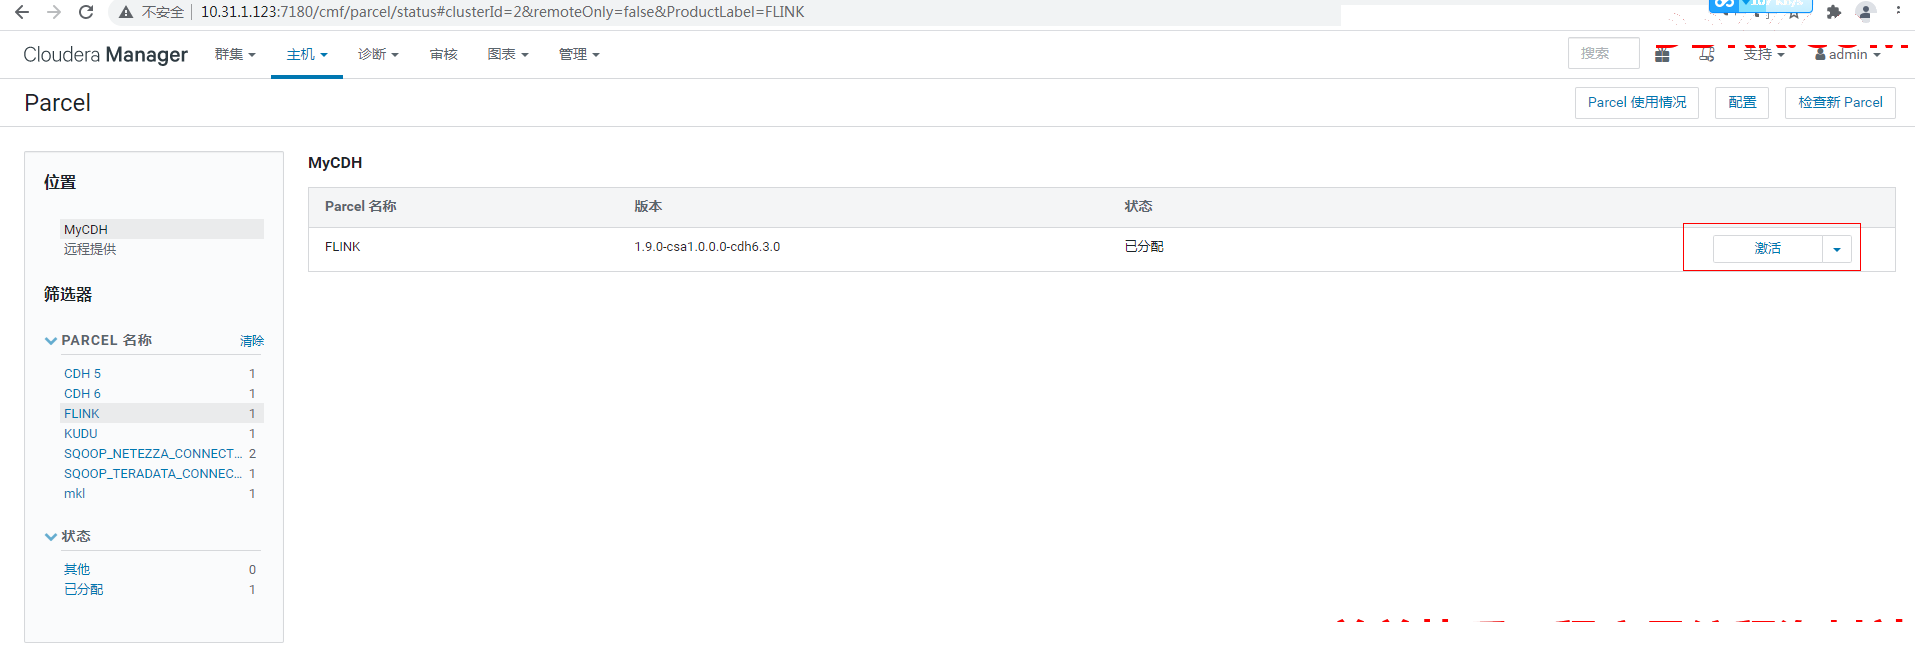This screenshot has width=1915, height=661.
Task: Click the browser address bar URL
Action: tap(502, 12)
